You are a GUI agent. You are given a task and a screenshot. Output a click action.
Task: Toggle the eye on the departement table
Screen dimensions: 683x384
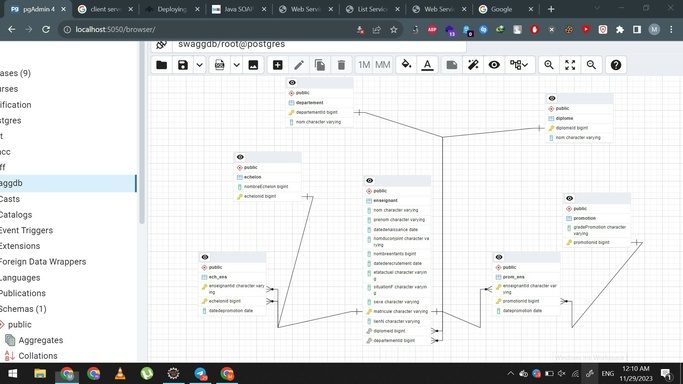[x=292, y=82]
